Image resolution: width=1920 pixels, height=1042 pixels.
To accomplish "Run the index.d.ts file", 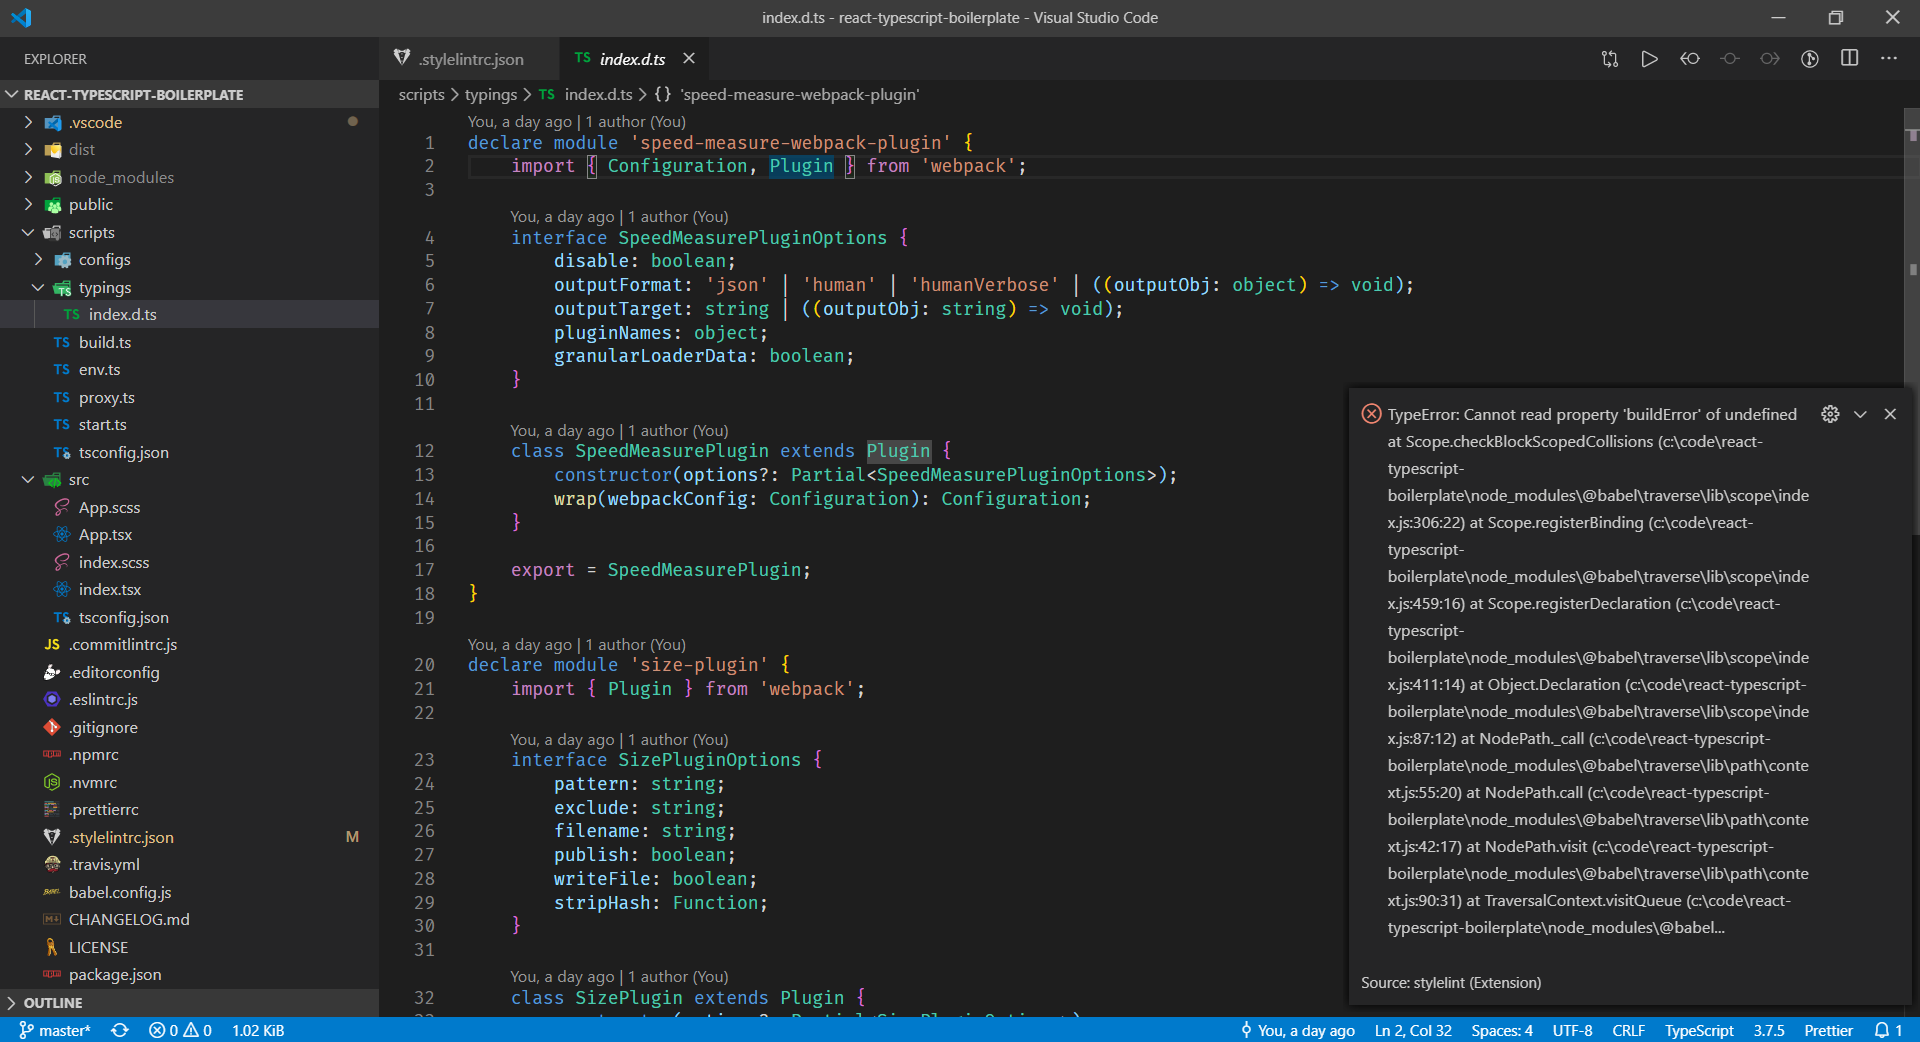I will click(x=1649, y=59).
